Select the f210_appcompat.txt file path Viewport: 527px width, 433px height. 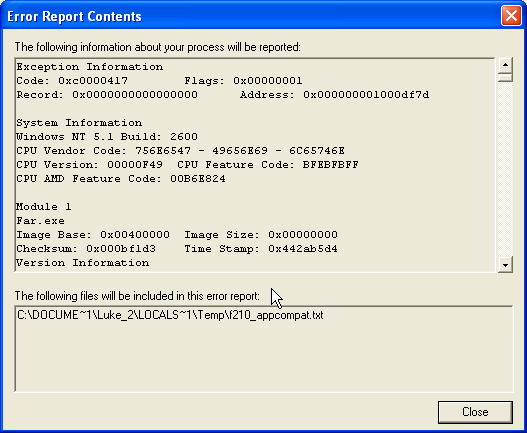(x=170, y=315)
